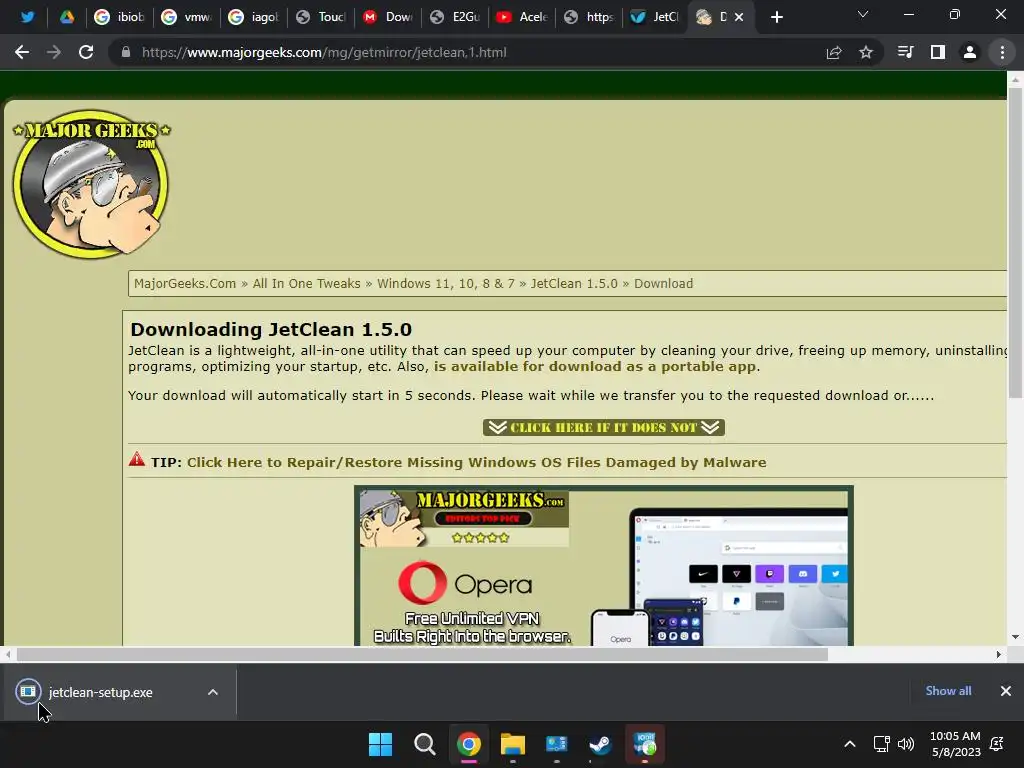The height and width of the screenshot is (768, 1024).
Task: Switch to the Acele YouTube tab
Action: pos(522,17)
